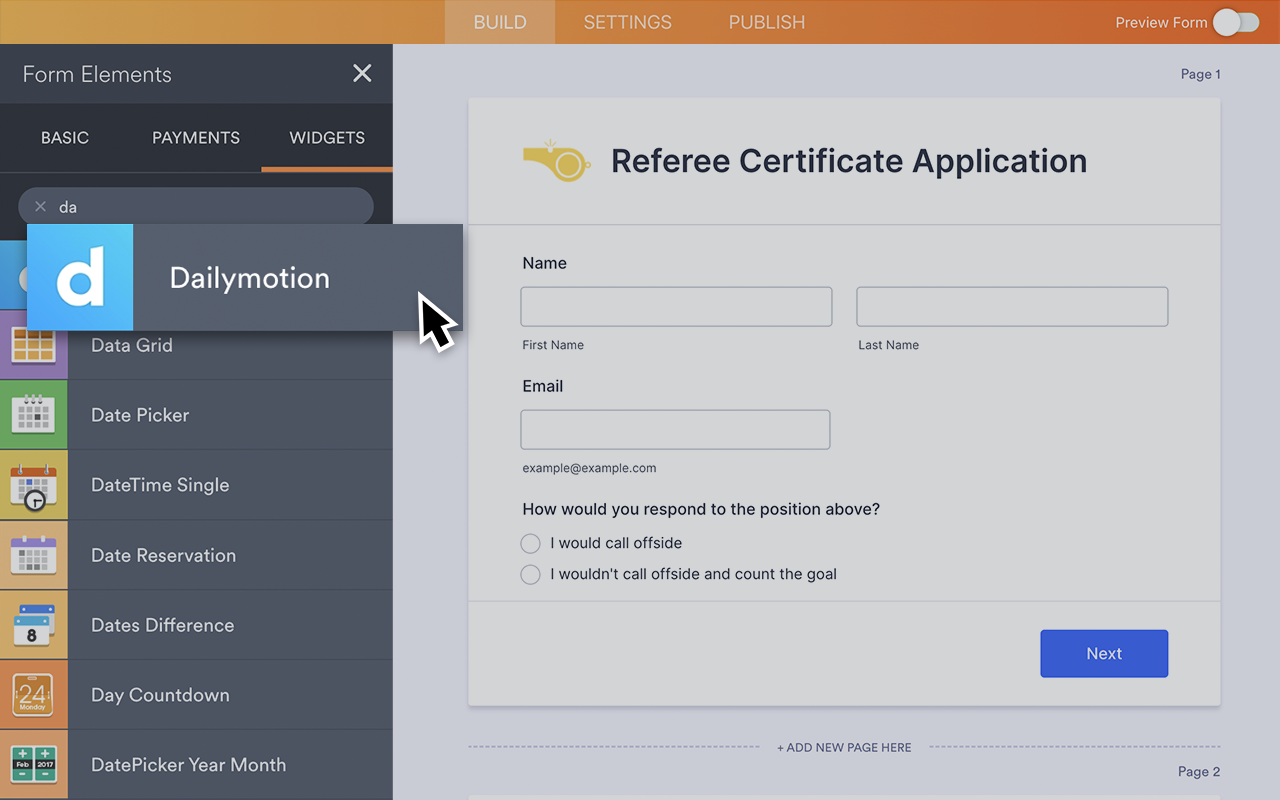The image size is (1280, 800).
Task: Open the Publish tab
Action: [x=766, y=22]
